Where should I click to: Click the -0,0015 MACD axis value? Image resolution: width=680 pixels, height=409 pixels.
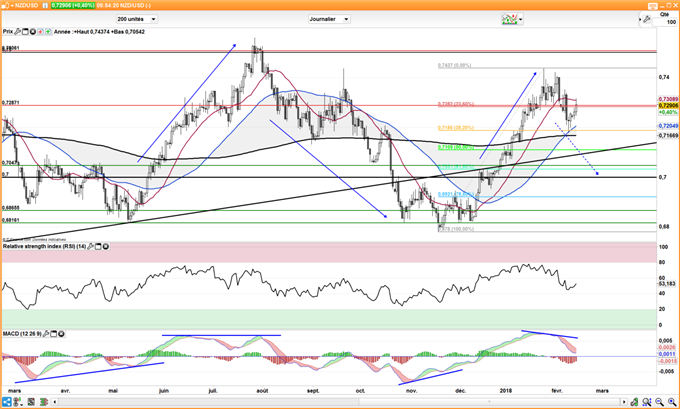tap(668, 361)
